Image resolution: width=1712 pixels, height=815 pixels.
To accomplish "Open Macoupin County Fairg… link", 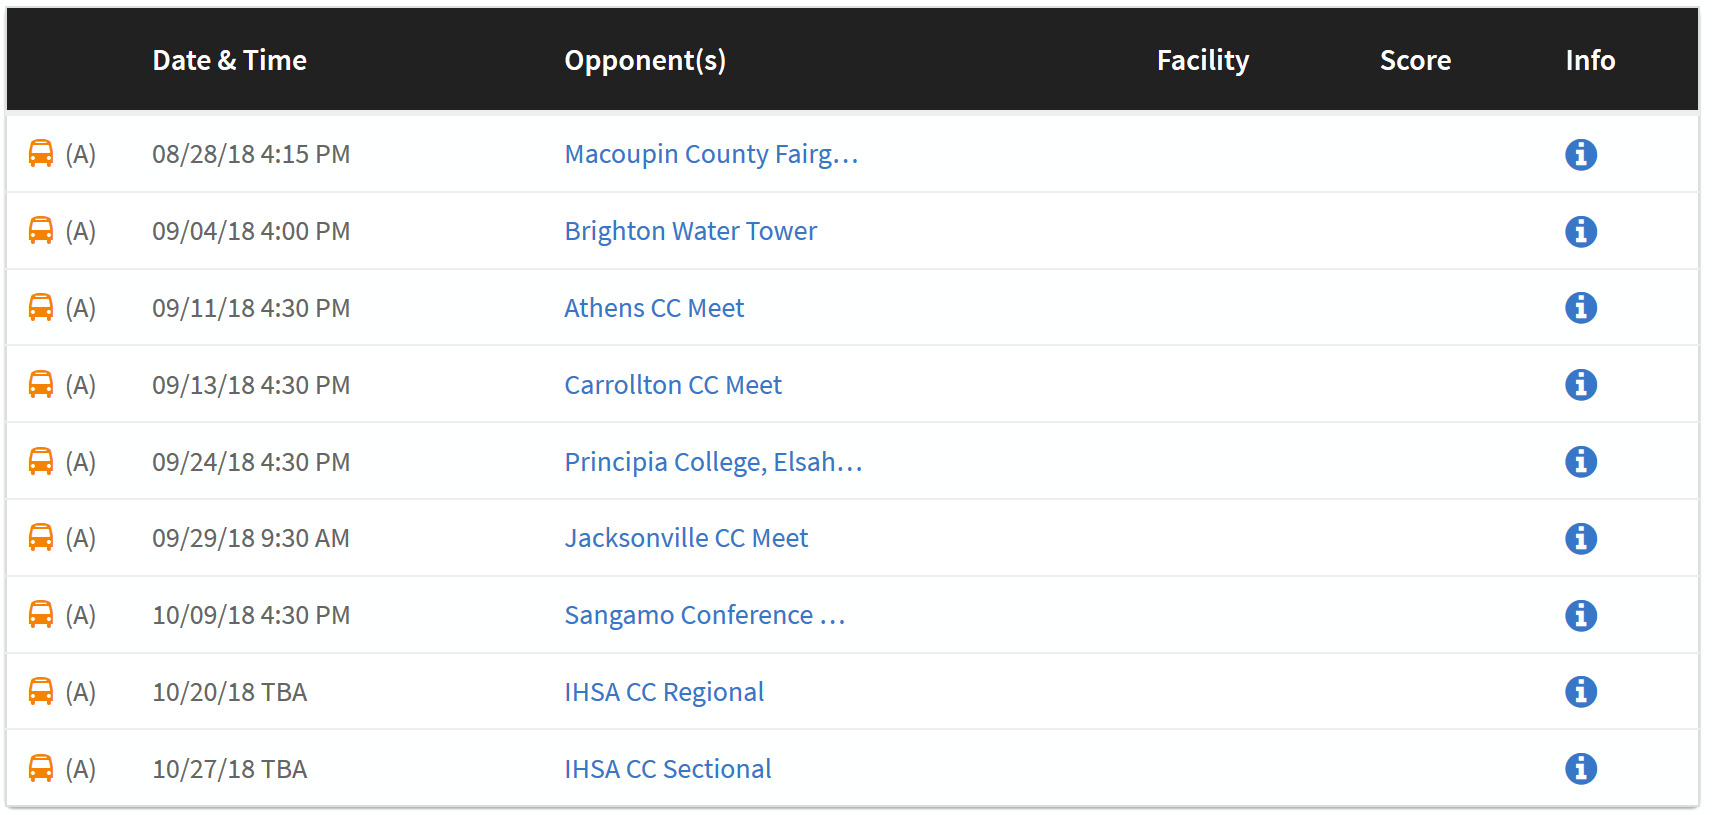I will point(711,154).
